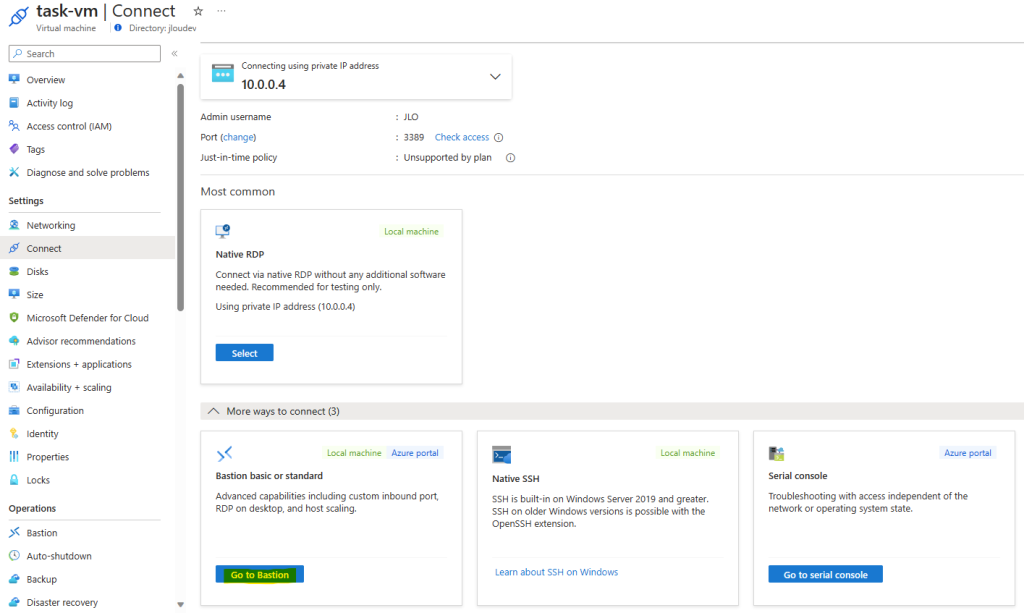Click the port value 3389
The image size is (1024, 613).
click(413, 138)
